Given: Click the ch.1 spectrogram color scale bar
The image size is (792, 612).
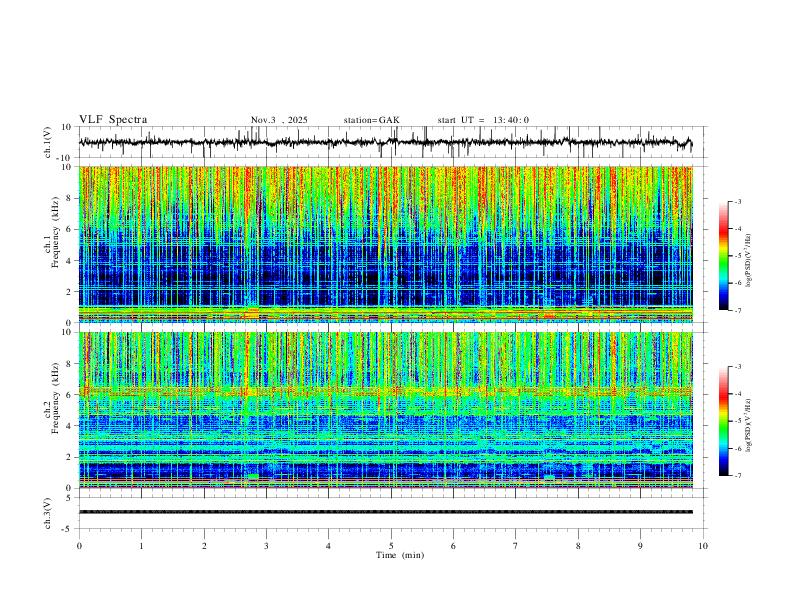Looking at the screenshot, I should coord(723,256).
